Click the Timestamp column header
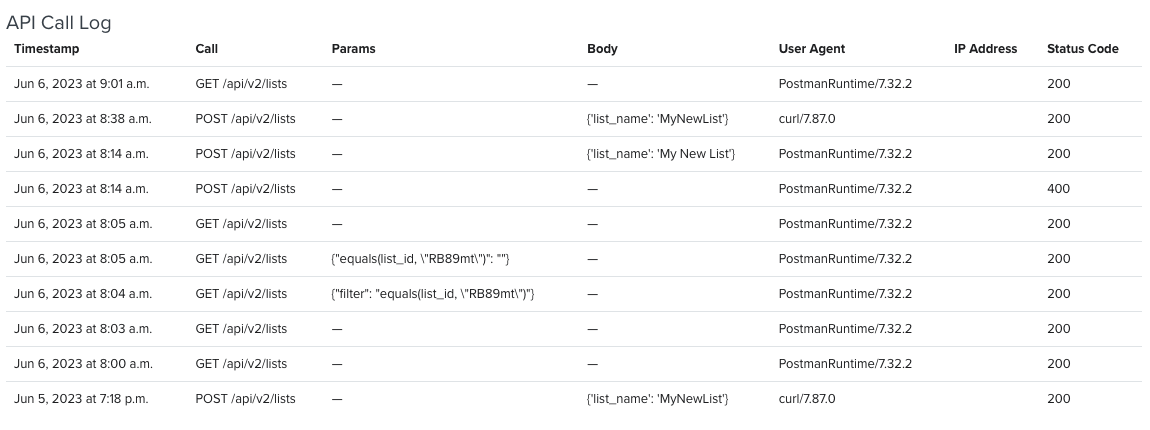The height and width of the screenshot is (430, 1150). click(x=46, y=49)
